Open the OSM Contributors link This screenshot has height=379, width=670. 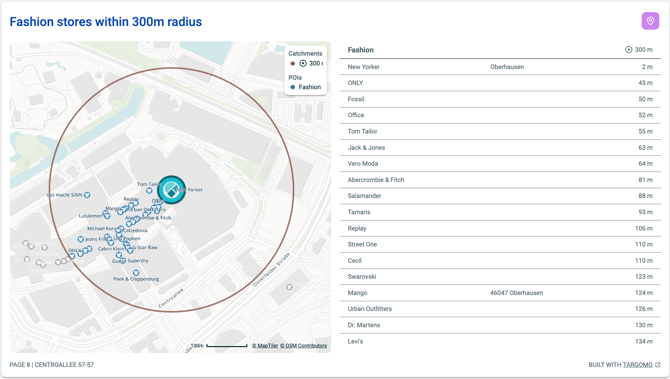303,346
